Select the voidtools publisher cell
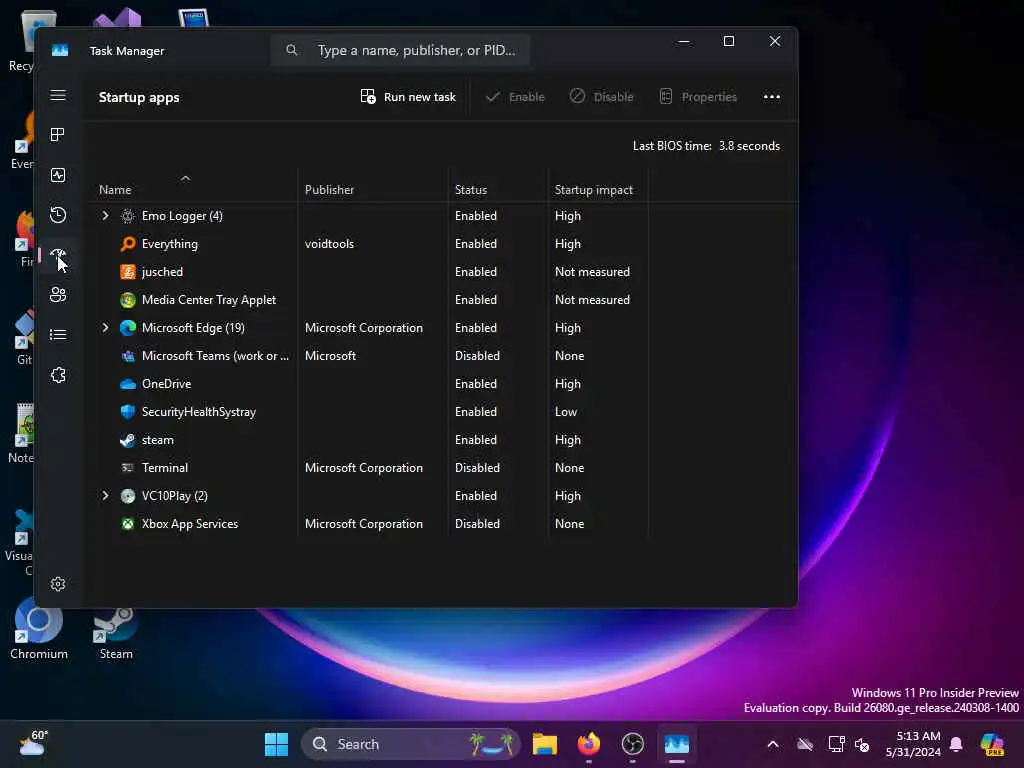1024x768 pixels. tap(329, 244)
